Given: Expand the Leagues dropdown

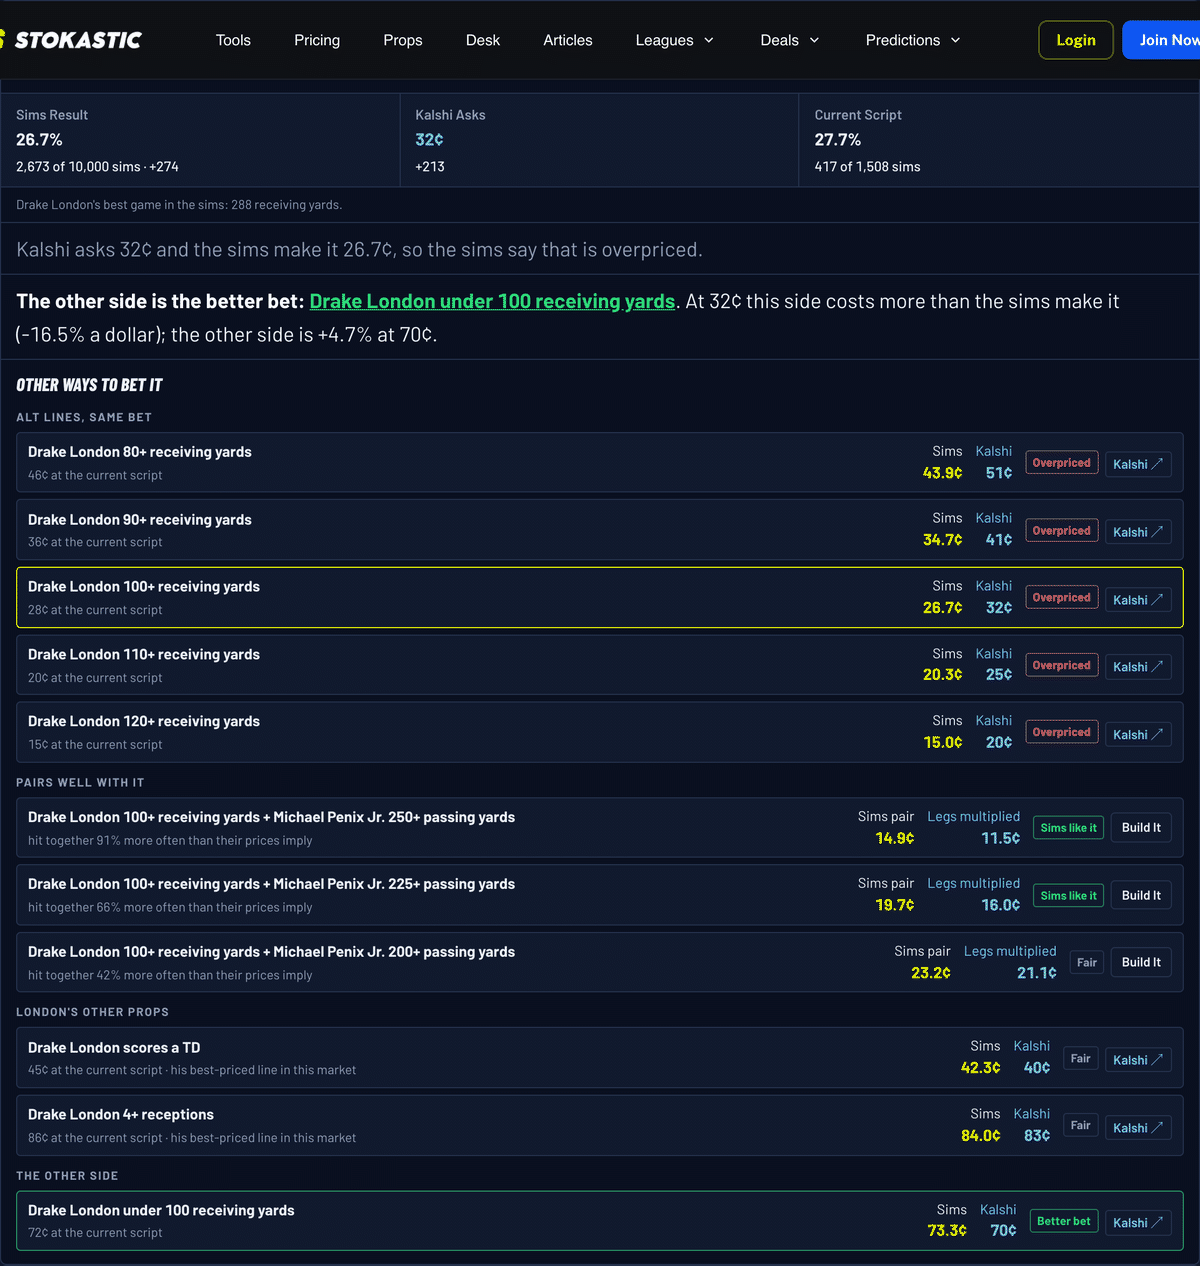Looking at the screenshot, I should pyautogui.click(x=675, y=40).
